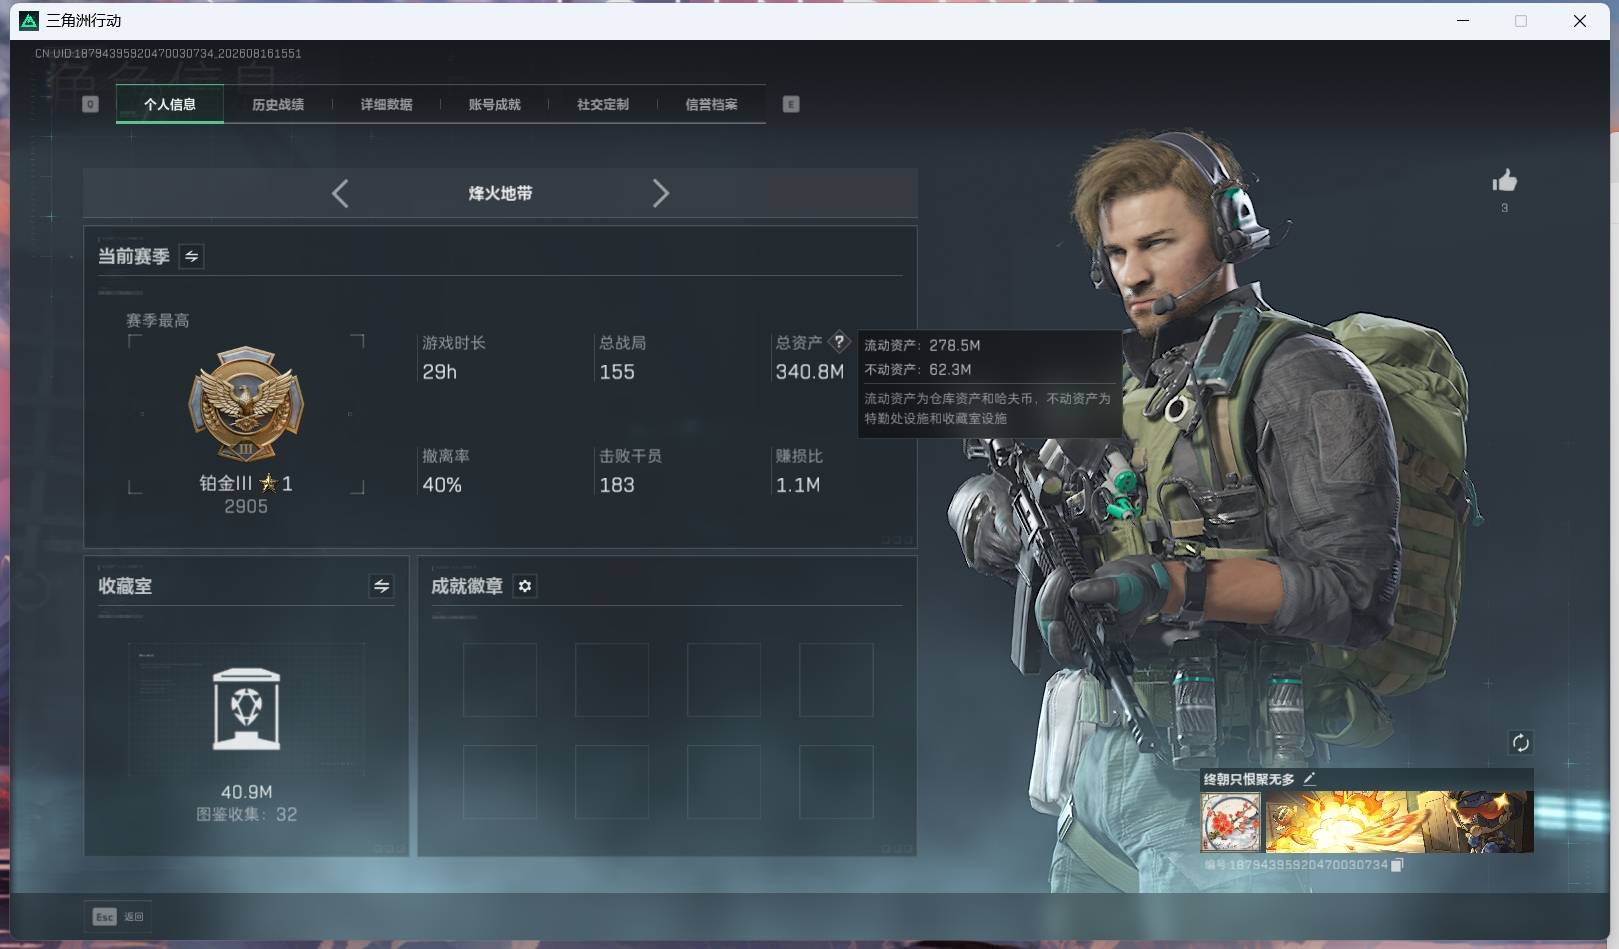Click the 赚损比 1.1M stat
This screenshot has width=1619, height=949.
point(799,471)
